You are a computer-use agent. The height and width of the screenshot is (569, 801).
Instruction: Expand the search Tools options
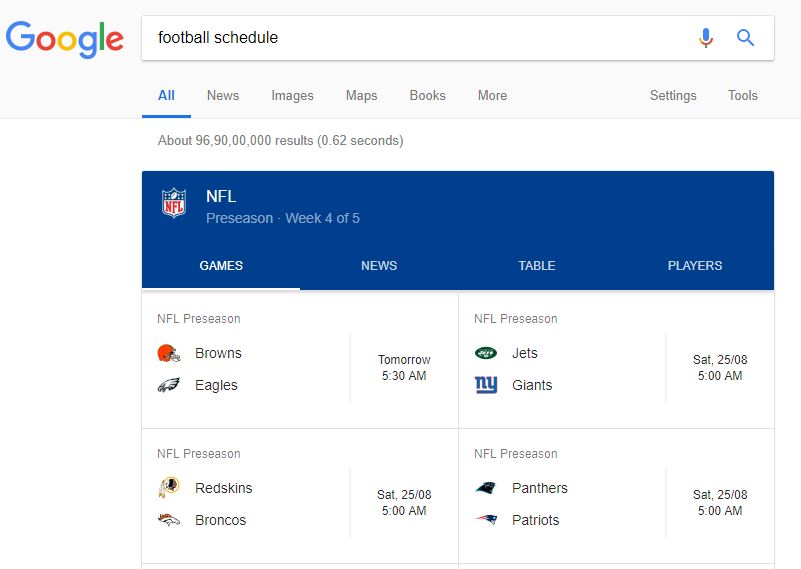[743, 96]
